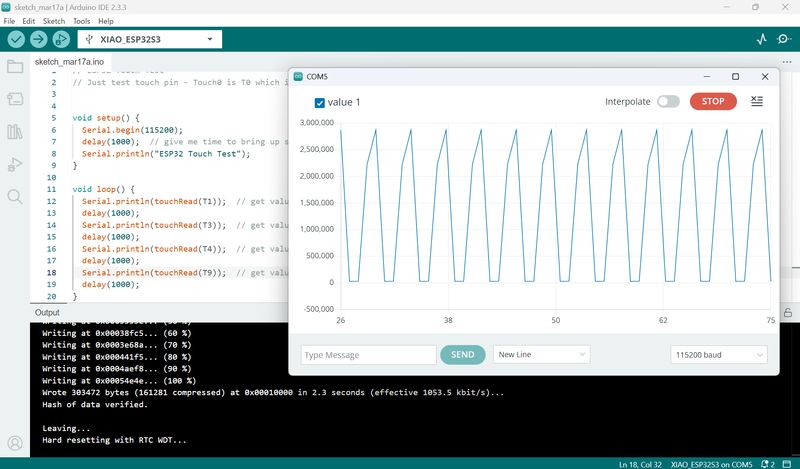Start debugging with the debug play icon

click(x=61, y=39)
